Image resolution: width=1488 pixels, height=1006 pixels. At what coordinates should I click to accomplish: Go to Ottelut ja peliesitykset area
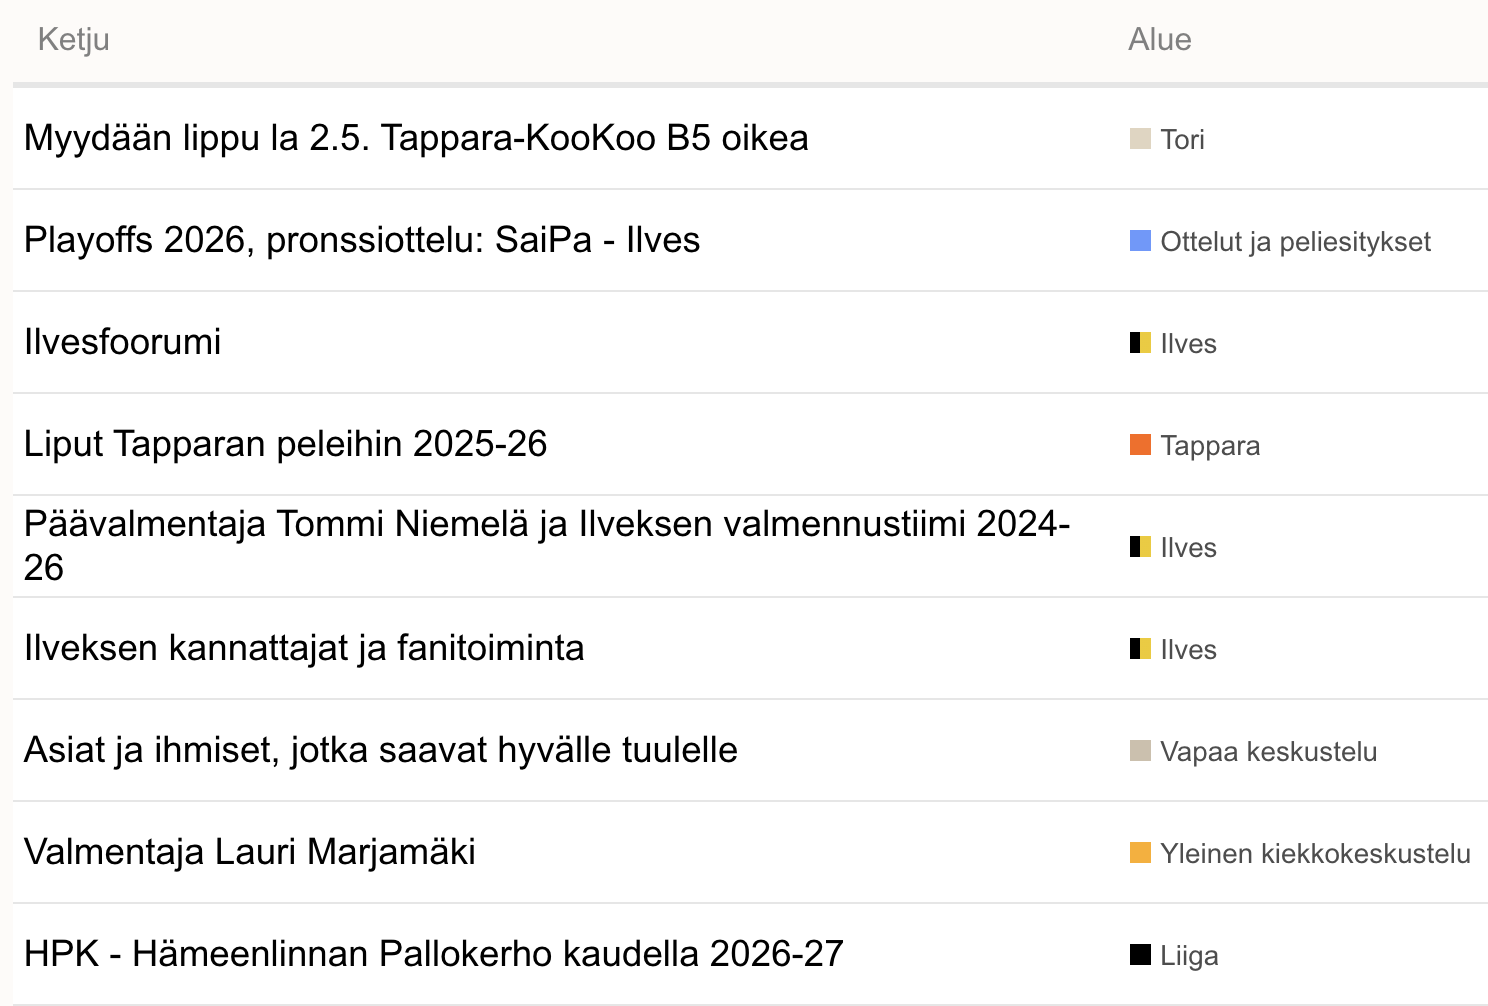[x=1295, y=241]
